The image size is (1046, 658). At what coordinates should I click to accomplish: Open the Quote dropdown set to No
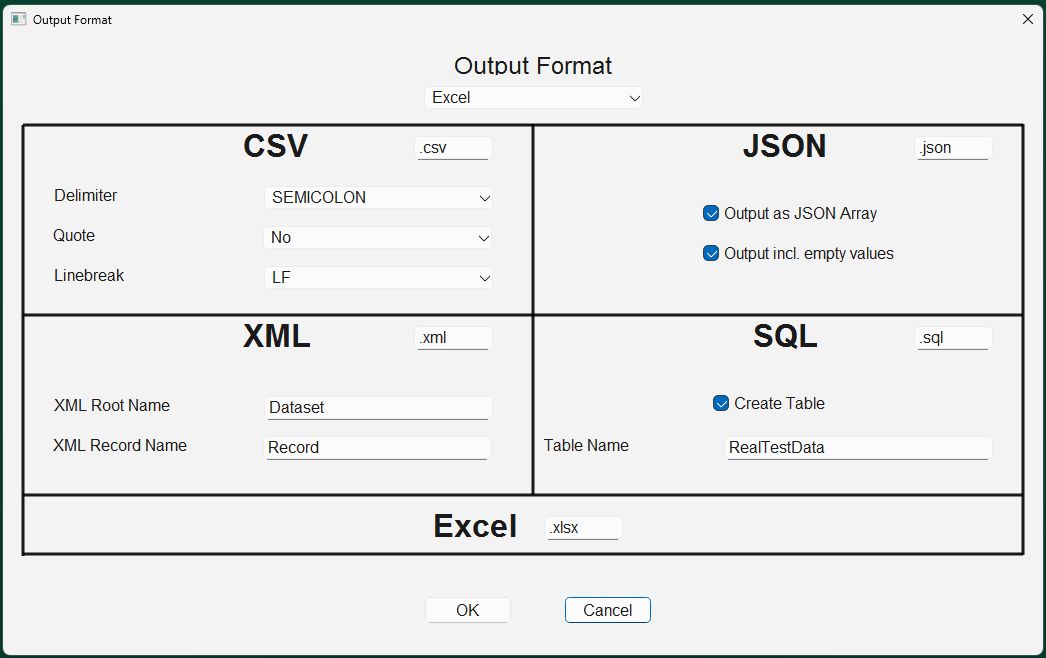pyautogui.click(x=378, y=238)
